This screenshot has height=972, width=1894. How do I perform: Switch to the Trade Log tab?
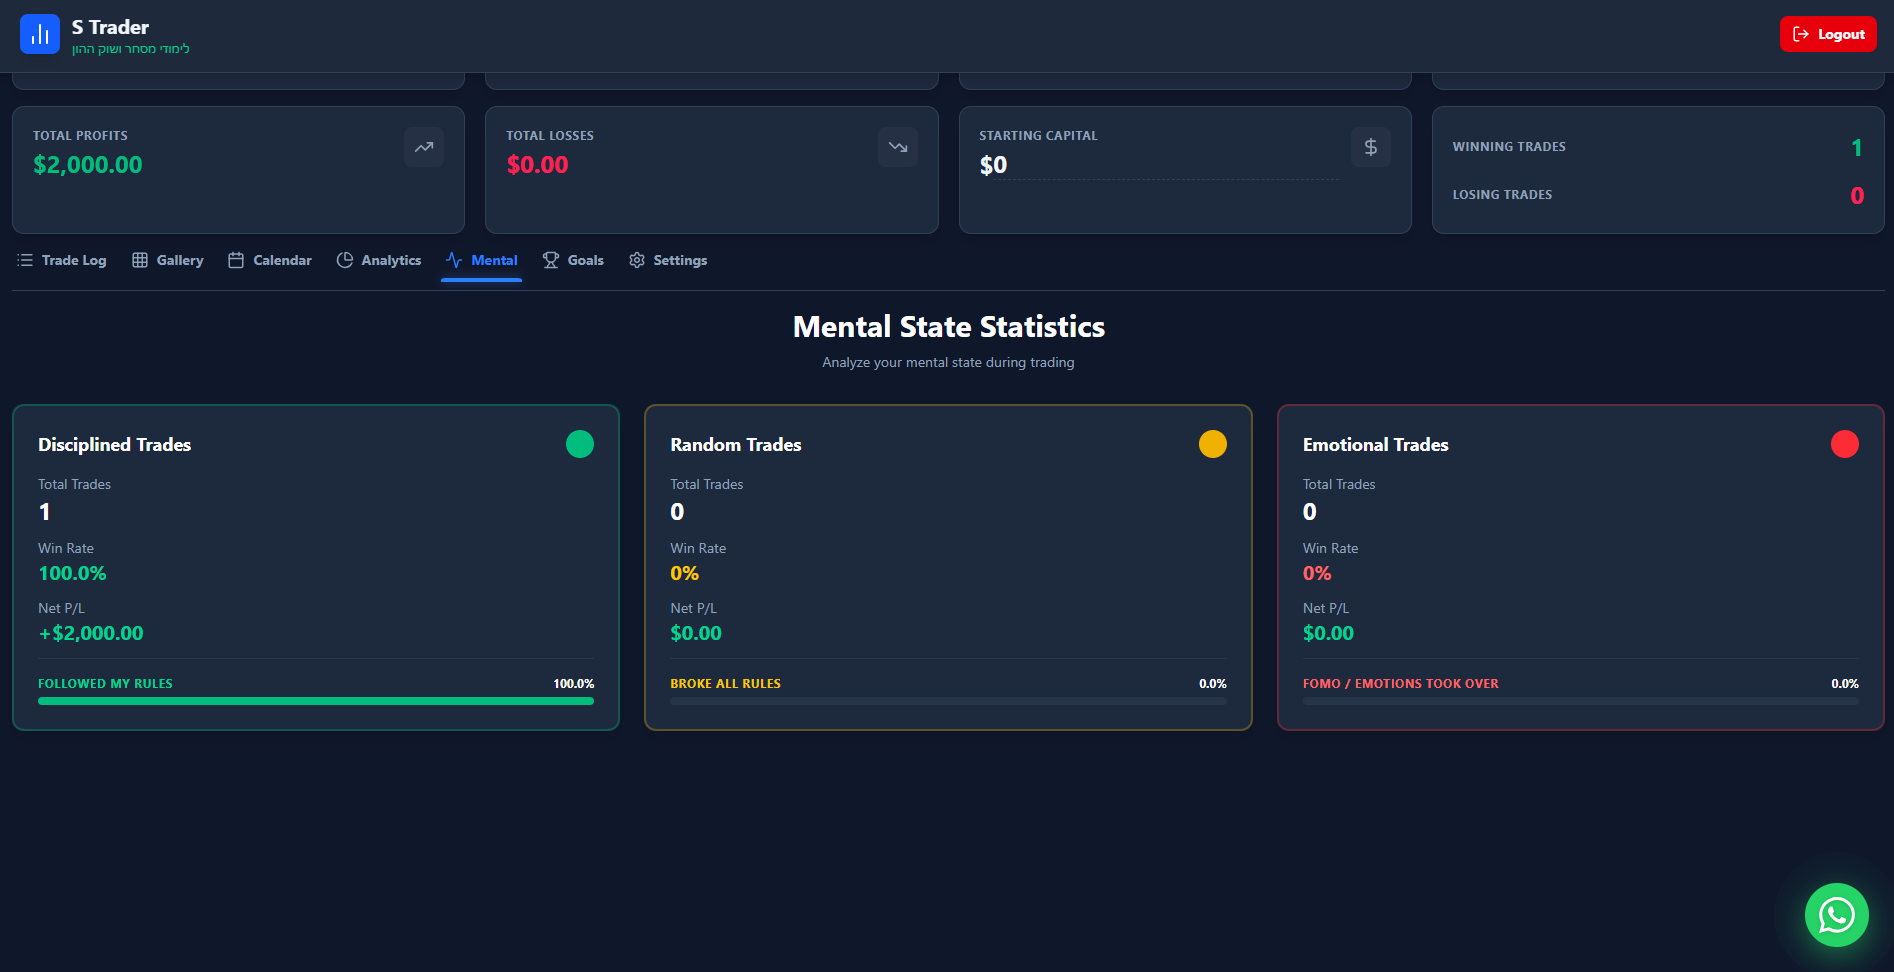pyautogui.click(x=62, y=260)
